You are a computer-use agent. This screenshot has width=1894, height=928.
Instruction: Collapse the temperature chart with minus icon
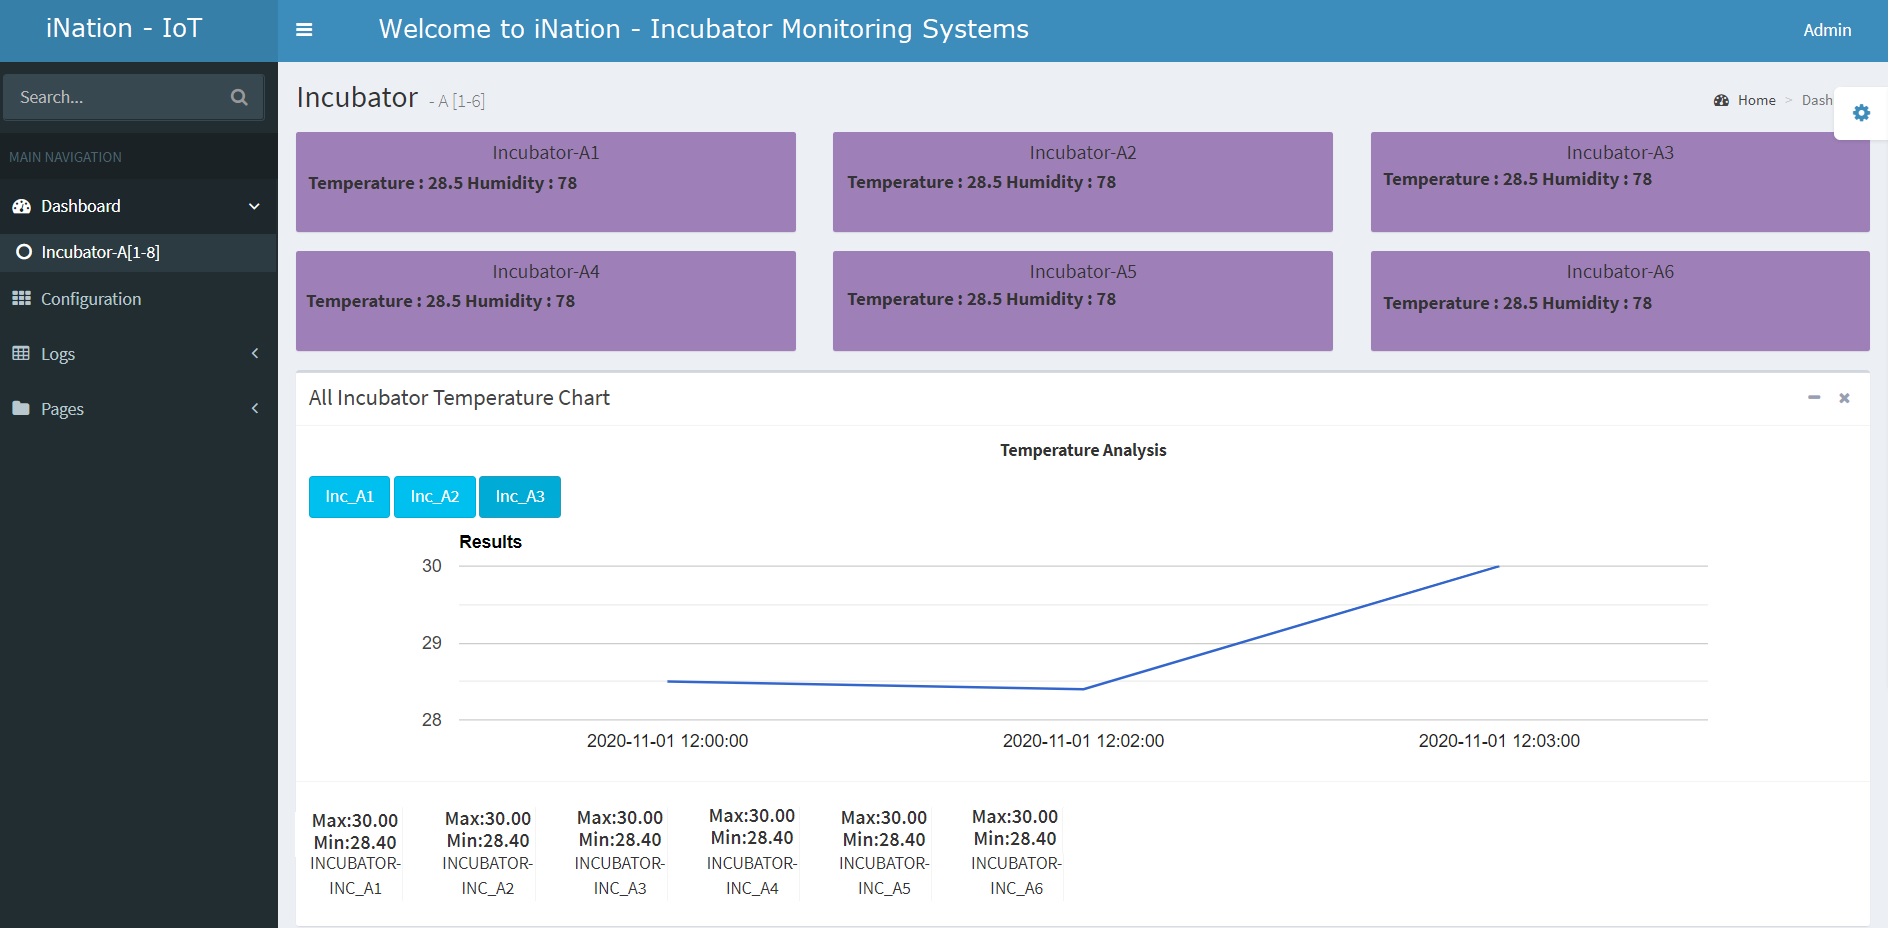pos(1813,398)
